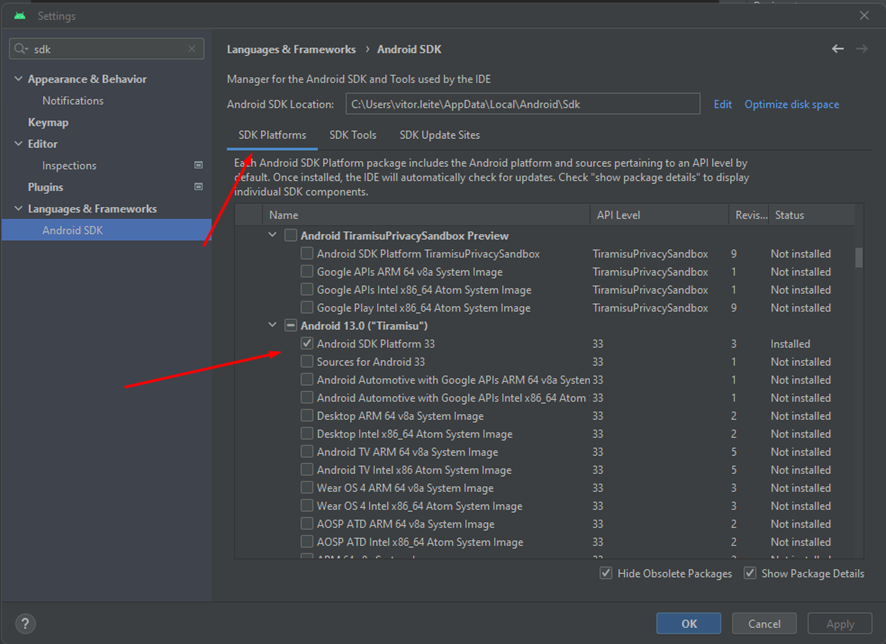Switch to the SDK Tools tab
This screenshot has width=886, height=644.
353,135
